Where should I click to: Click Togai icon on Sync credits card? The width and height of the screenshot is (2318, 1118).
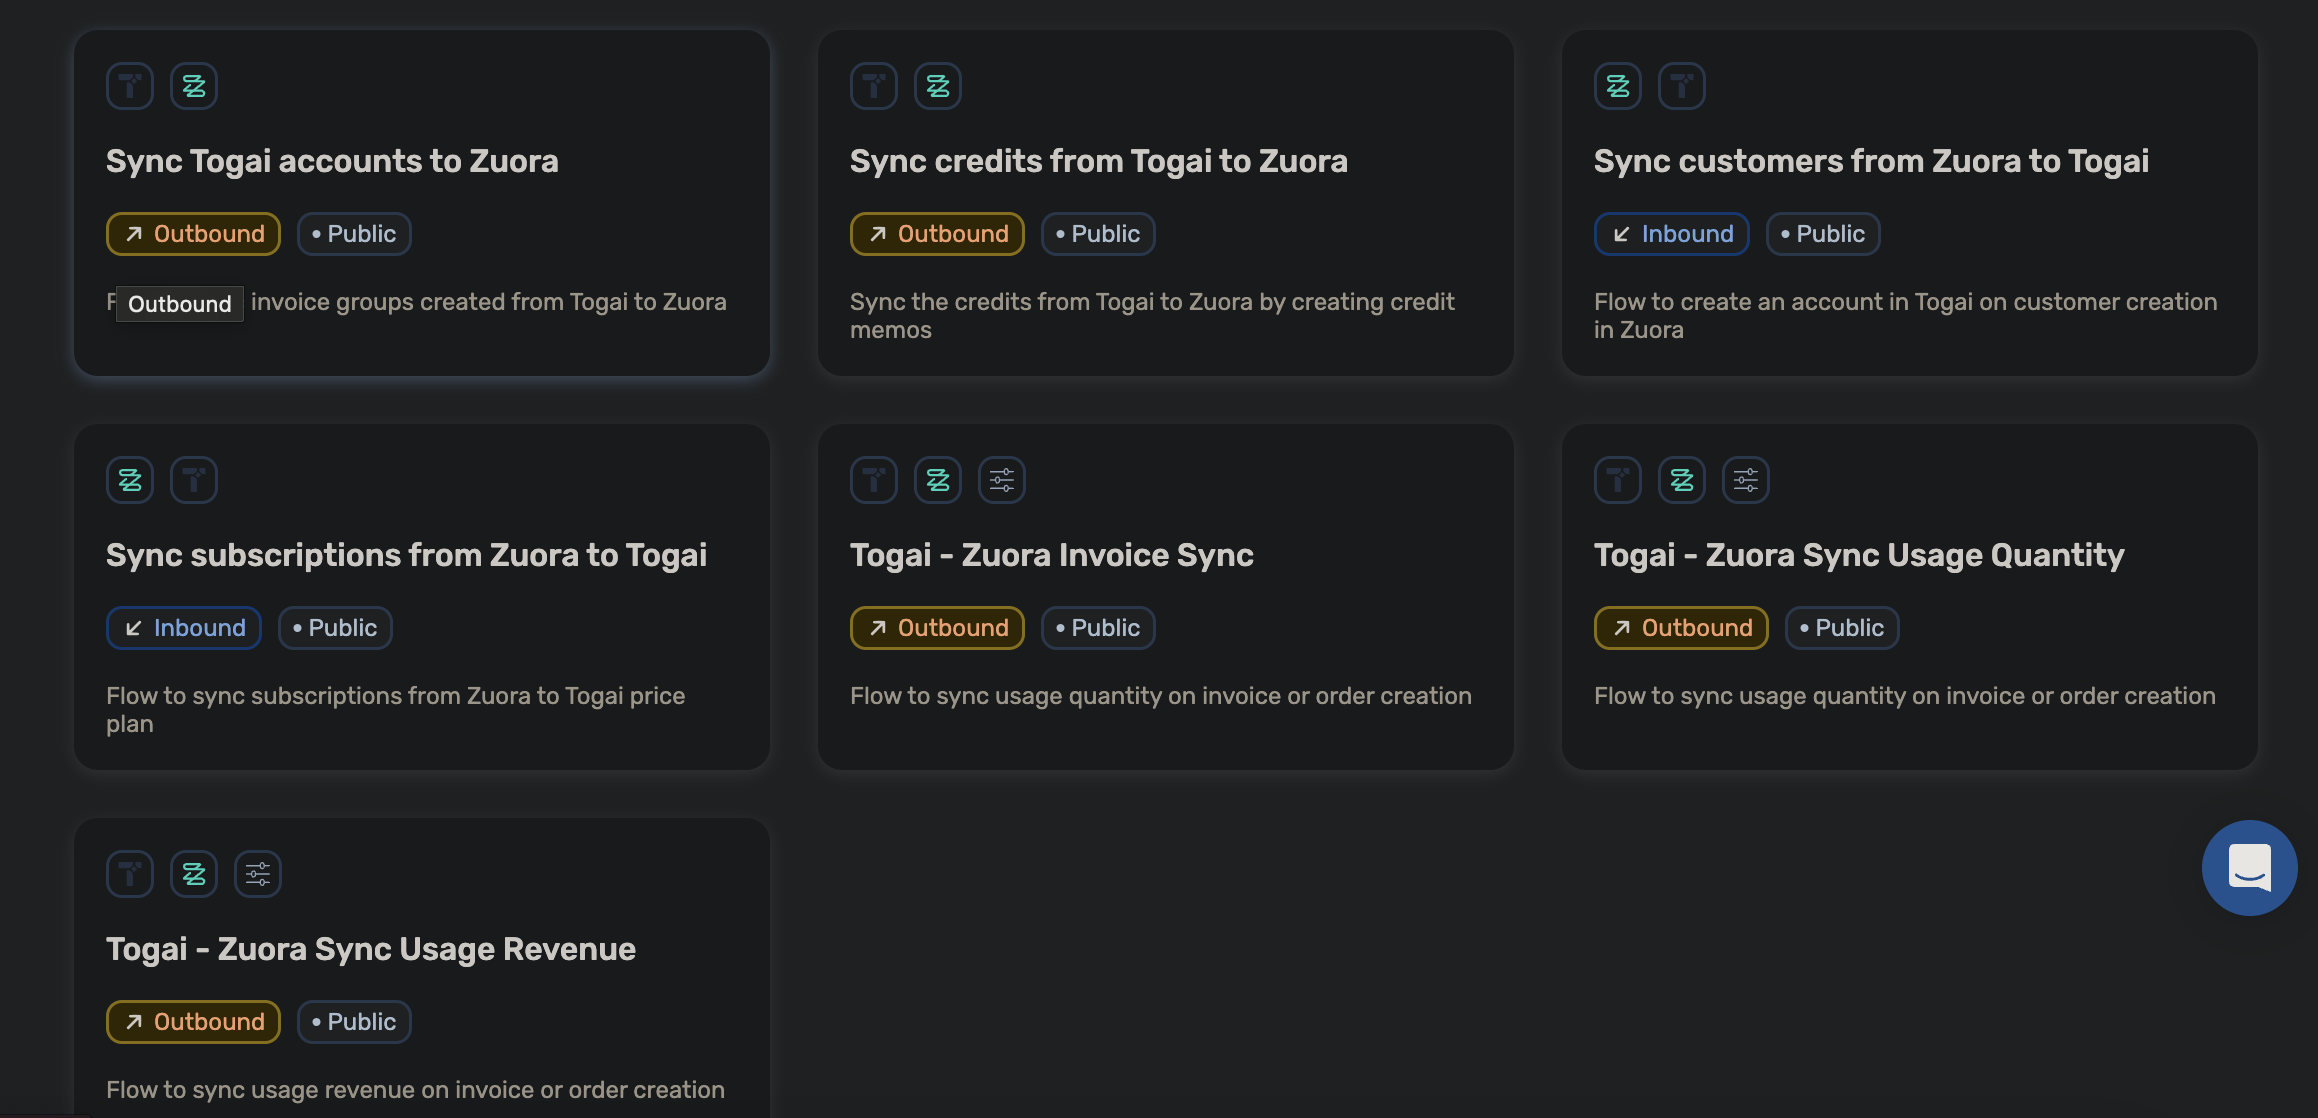[874, 86]
